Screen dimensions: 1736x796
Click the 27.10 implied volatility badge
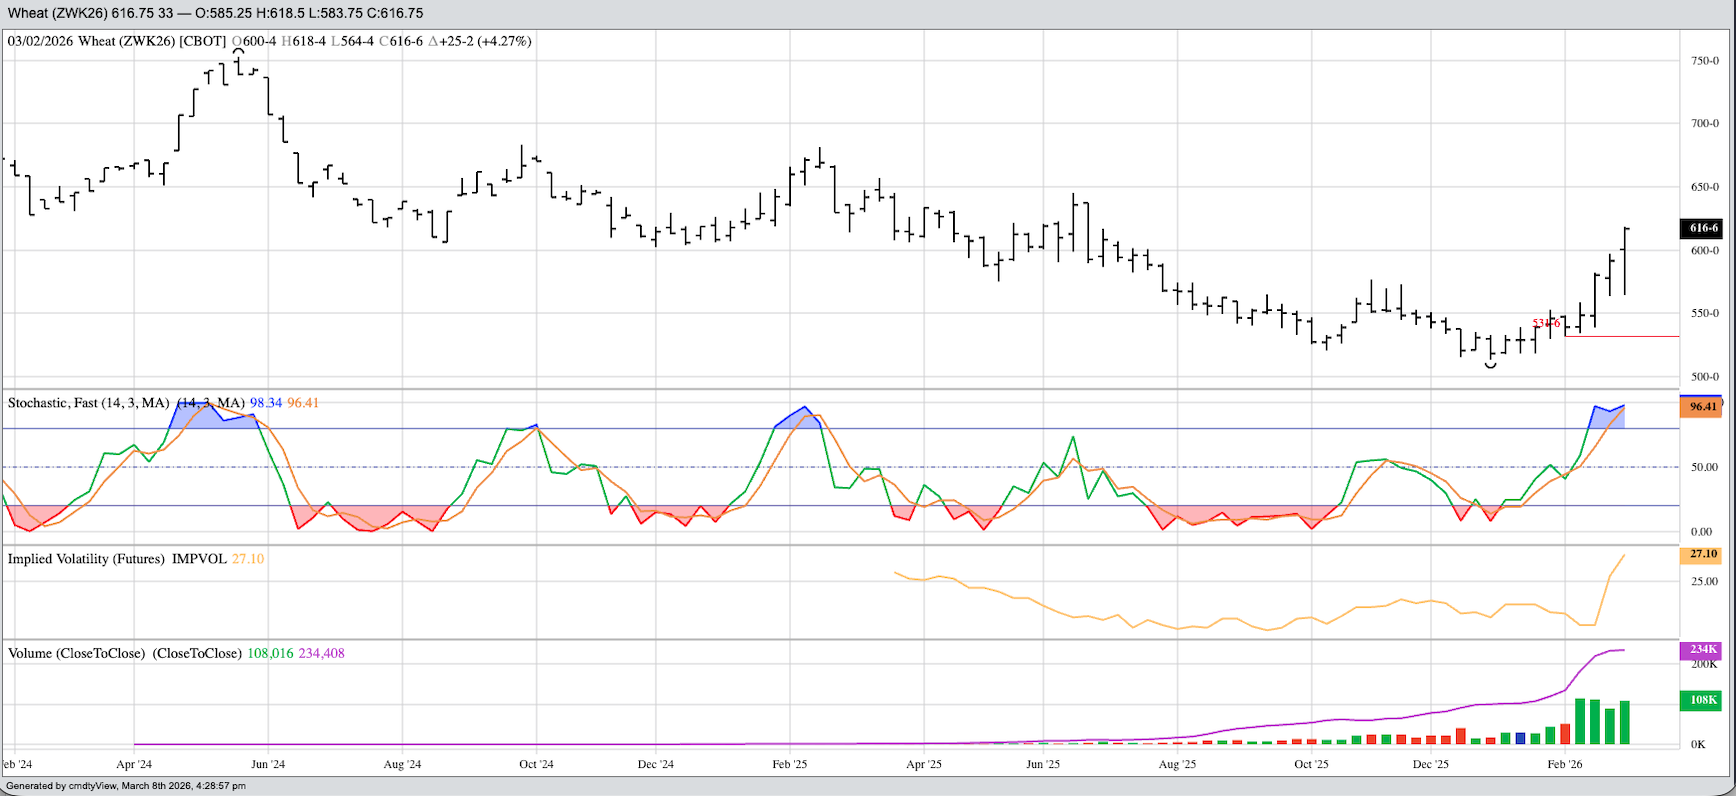click(x=1702, y=555)
